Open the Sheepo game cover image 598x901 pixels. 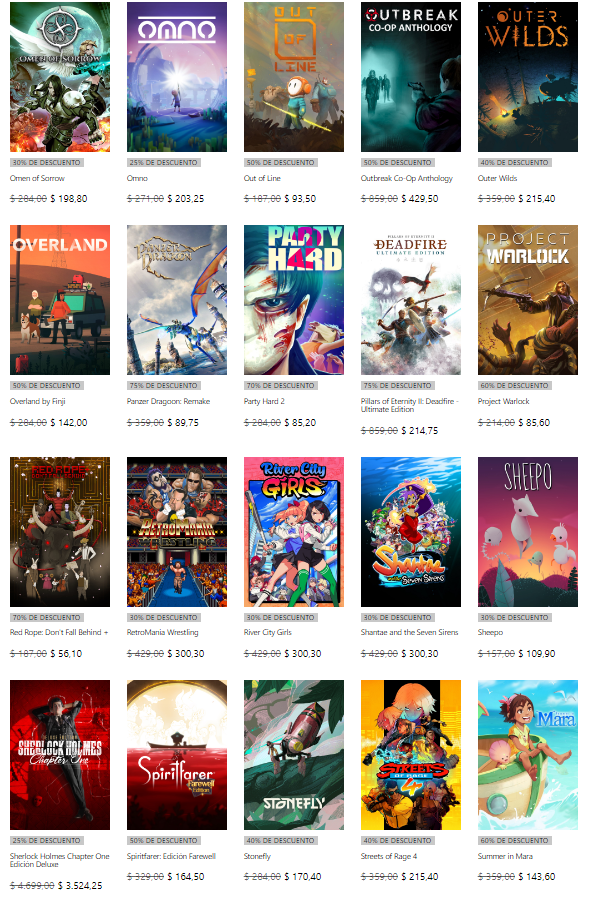click(528, 532)
